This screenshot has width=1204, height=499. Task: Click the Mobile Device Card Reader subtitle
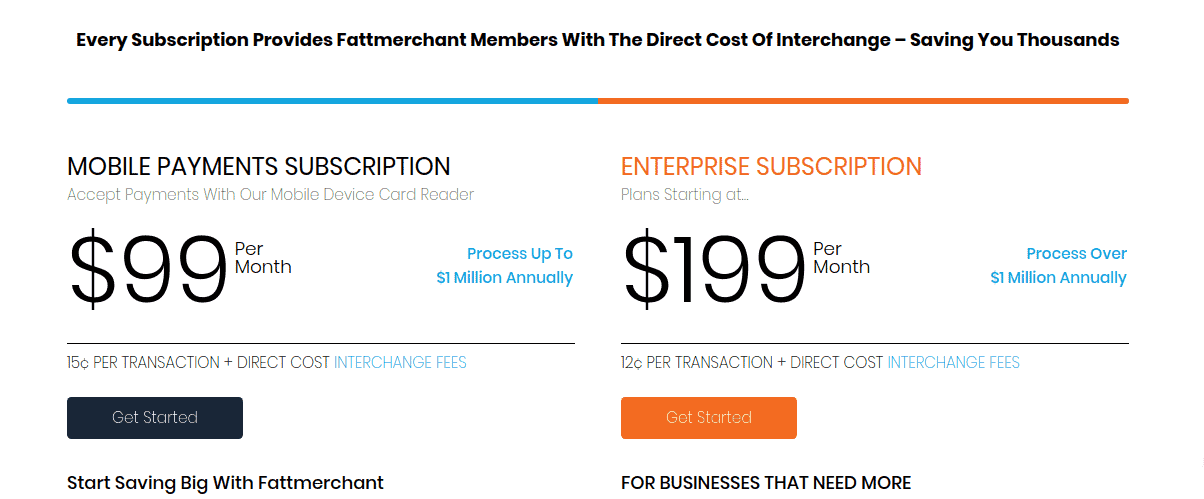pos(271,194)
